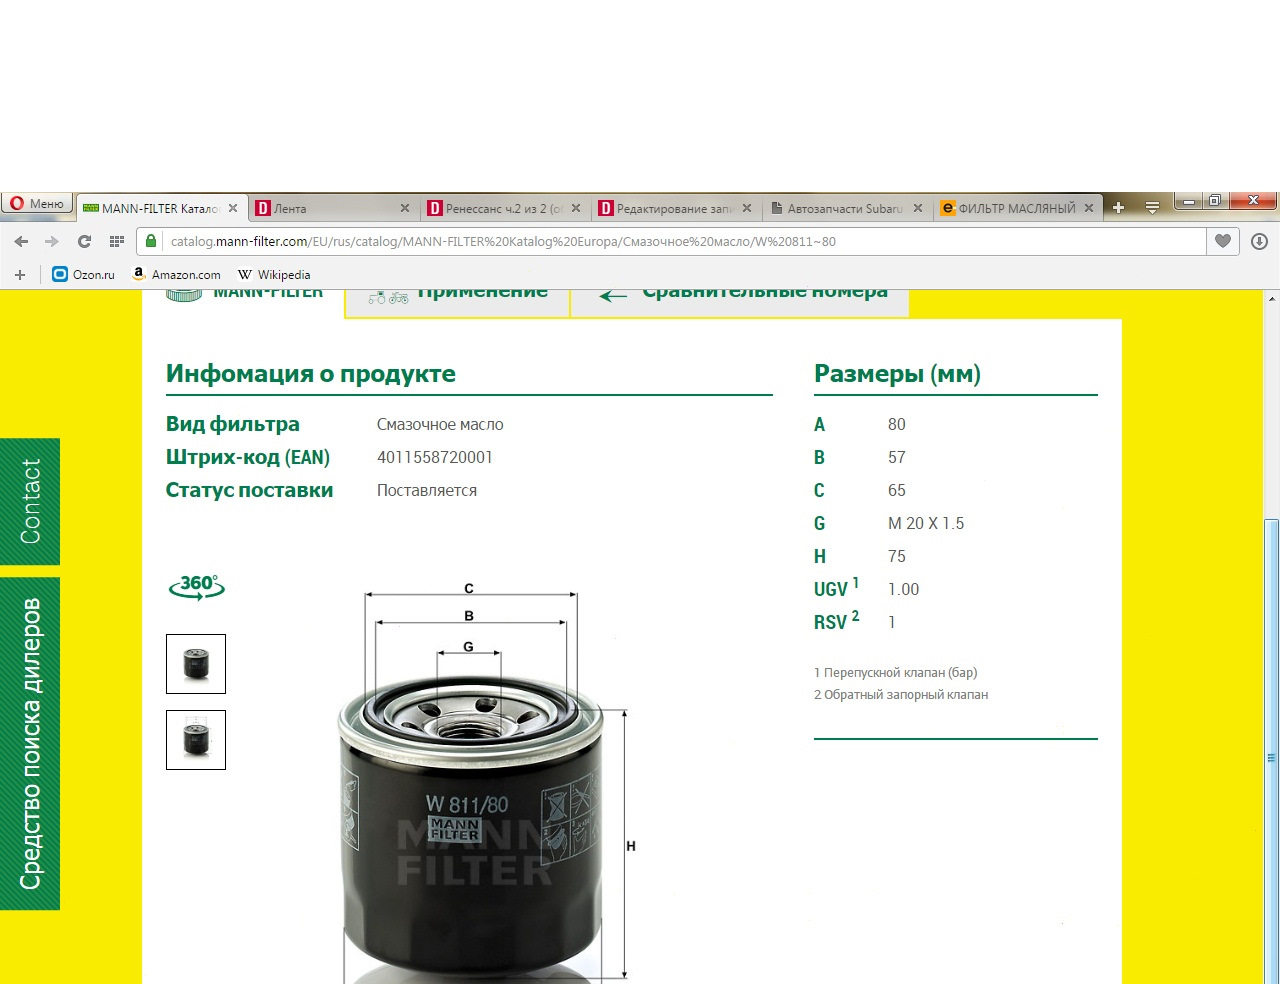The height and width of the screenshot is (984, 1280).
Task: Go forward to the next page
Action: click(x=52, y=241)
